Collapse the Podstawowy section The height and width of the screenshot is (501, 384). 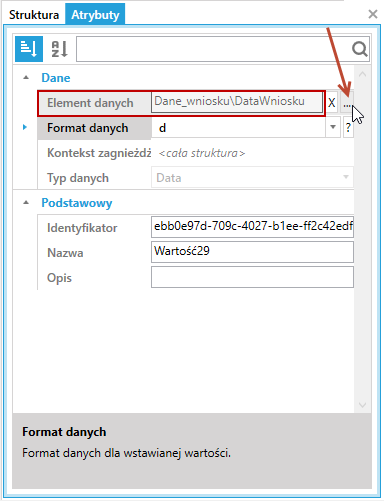[x=26, y=203]
